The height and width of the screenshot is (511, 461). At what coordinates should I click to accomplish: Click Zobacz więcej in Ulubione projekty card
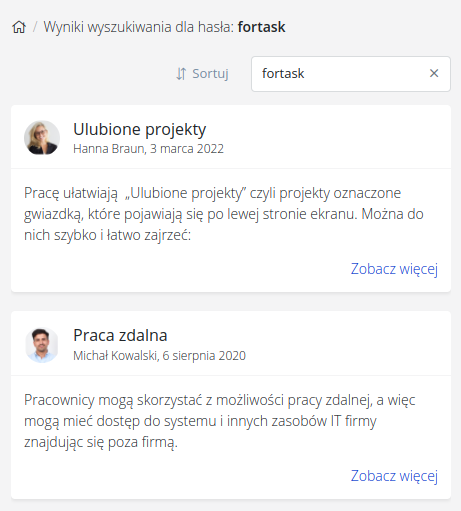pos(394,269)
